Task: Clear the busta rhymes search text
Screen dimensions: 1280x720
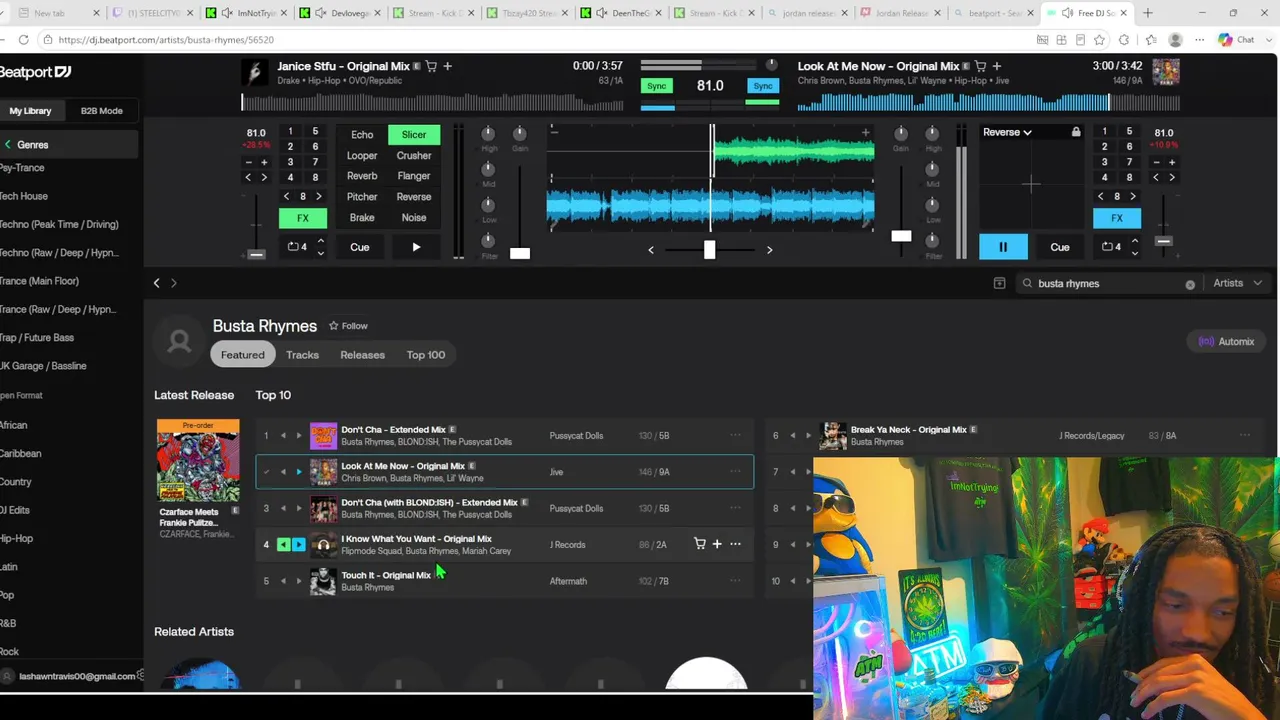Action: point(1190,284)
